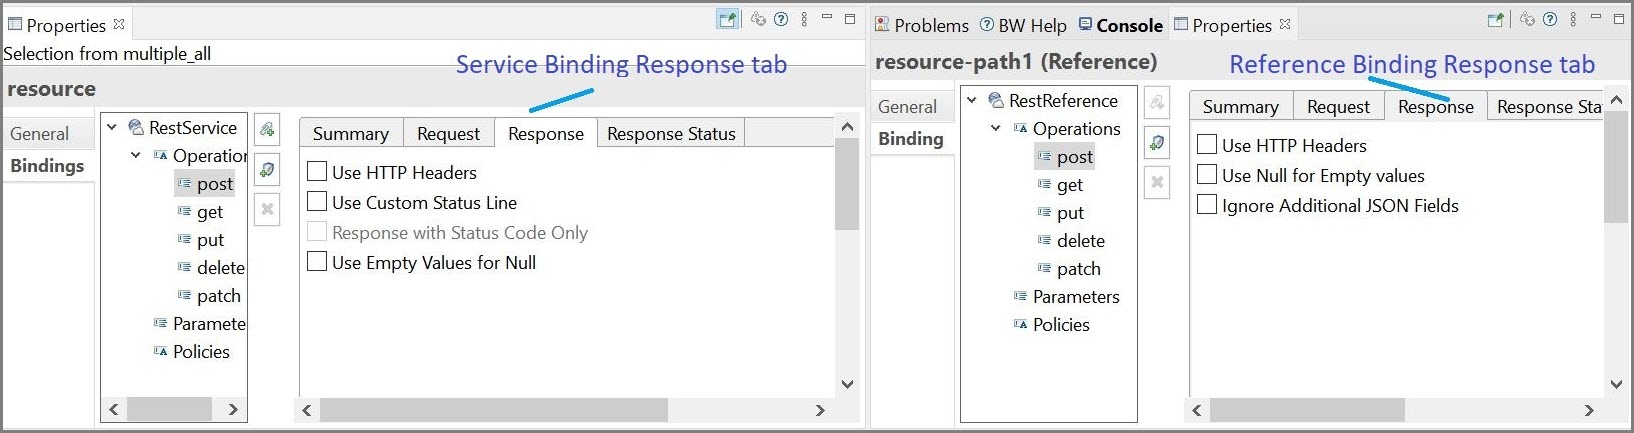1634x433 pixels.
Task: Check Use Empty Values for Null
Action: [317, 261]
